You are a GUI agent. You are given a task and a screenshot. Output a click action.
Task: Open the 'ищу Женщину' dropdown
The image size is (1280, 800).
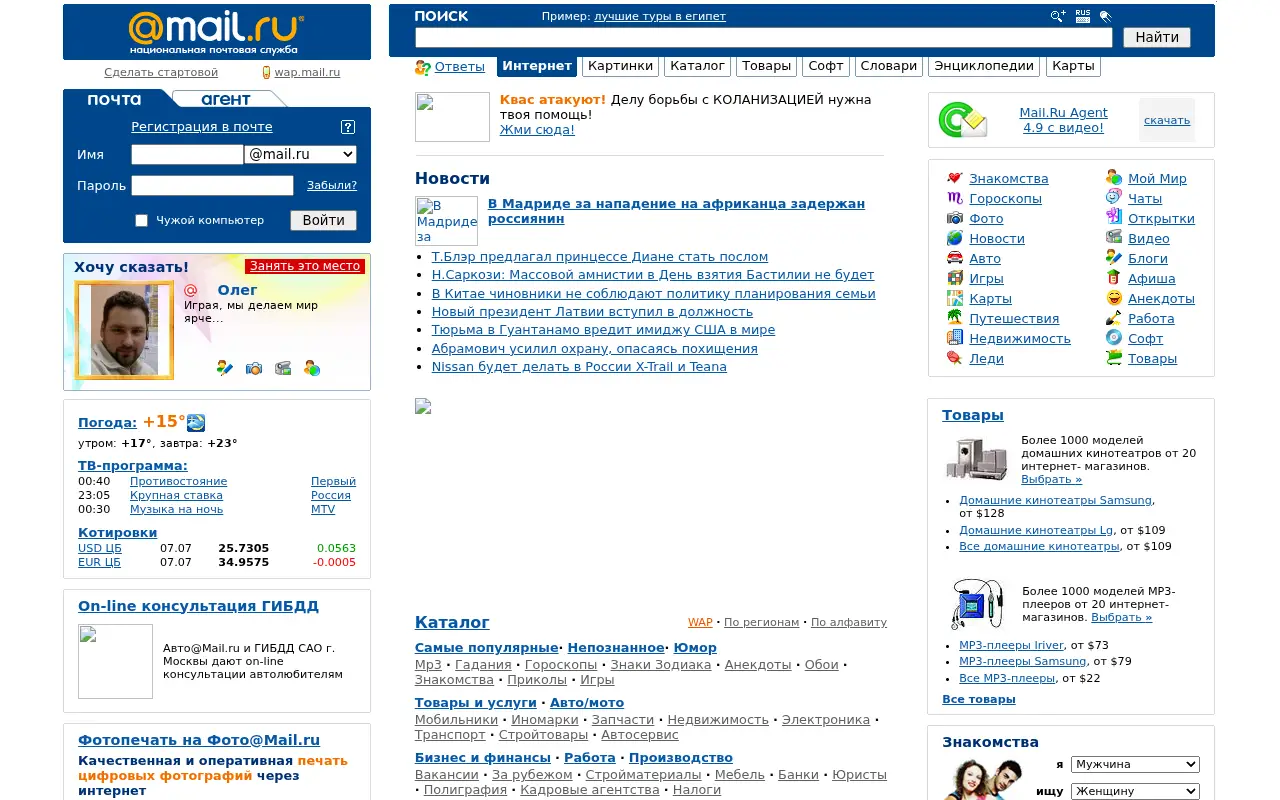pos(1135,791)
